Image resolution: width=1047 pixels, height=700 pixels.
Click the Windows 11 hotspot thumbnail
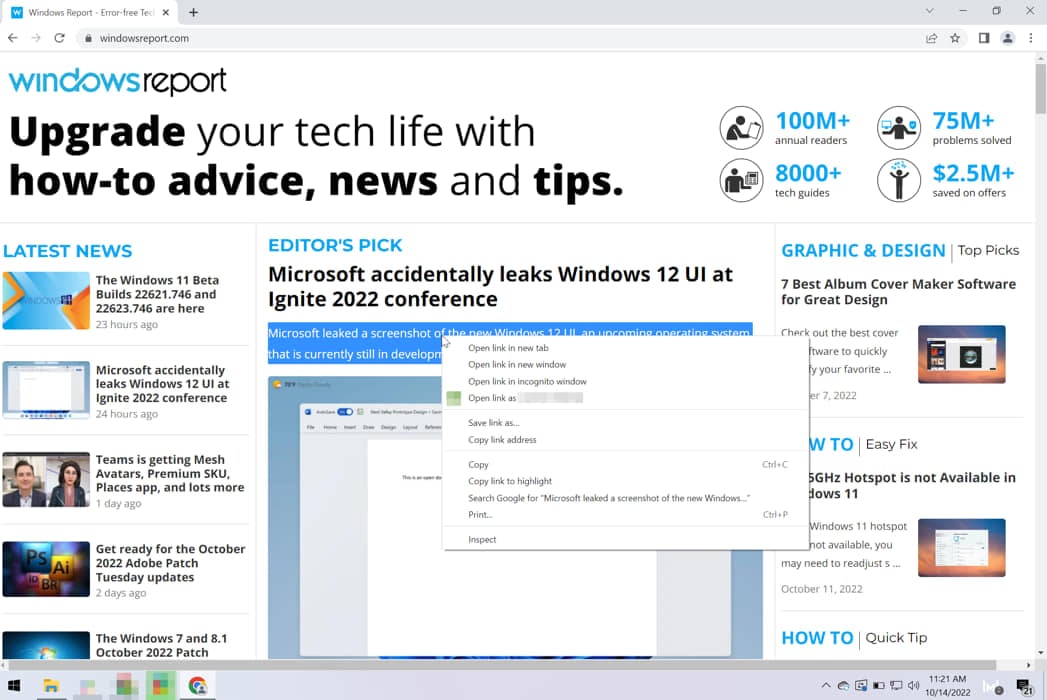click(962, 548)
